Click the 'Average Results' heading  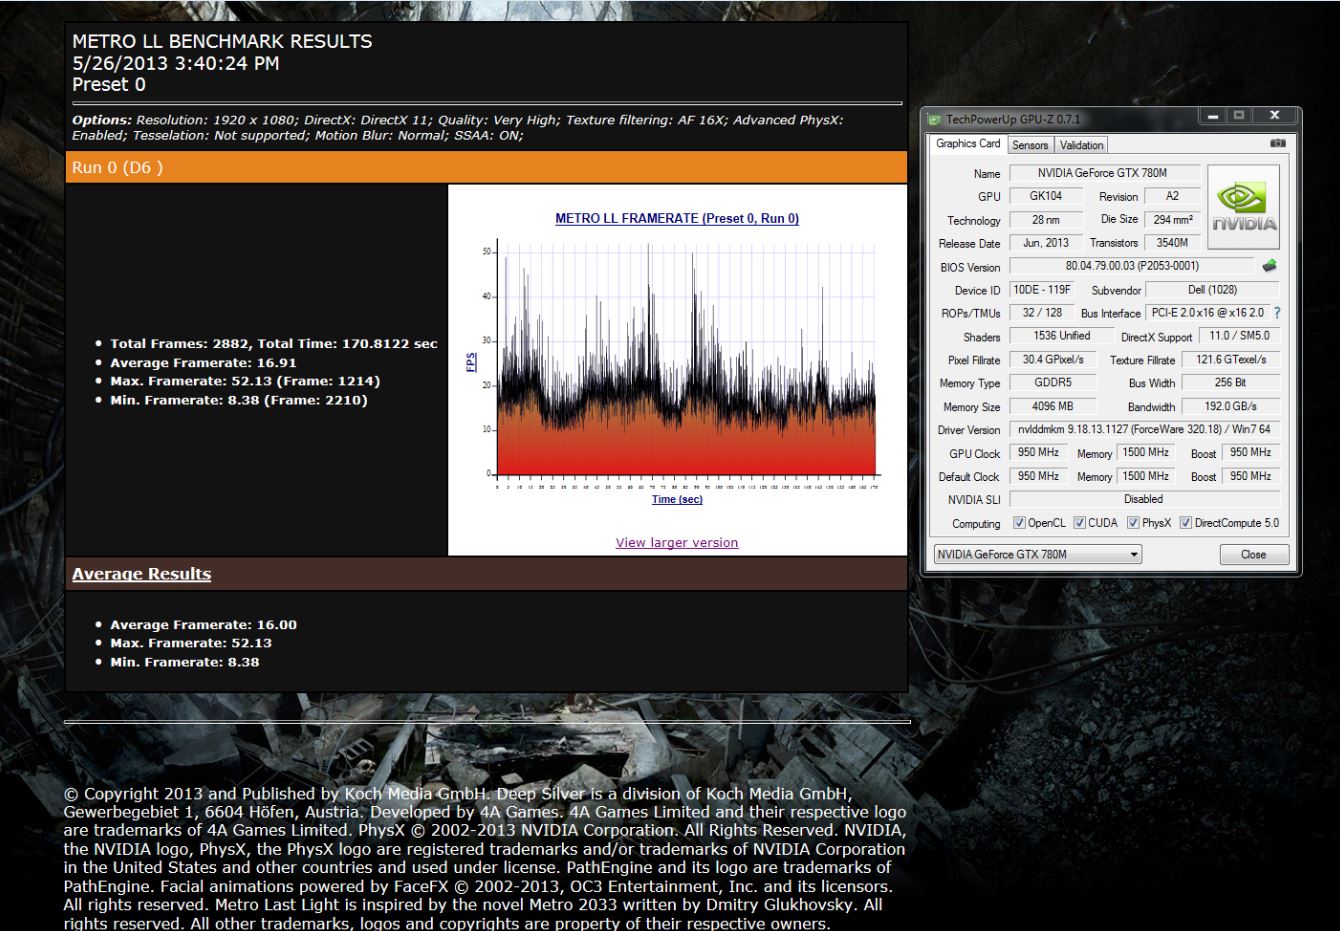[x=141, y=574]
